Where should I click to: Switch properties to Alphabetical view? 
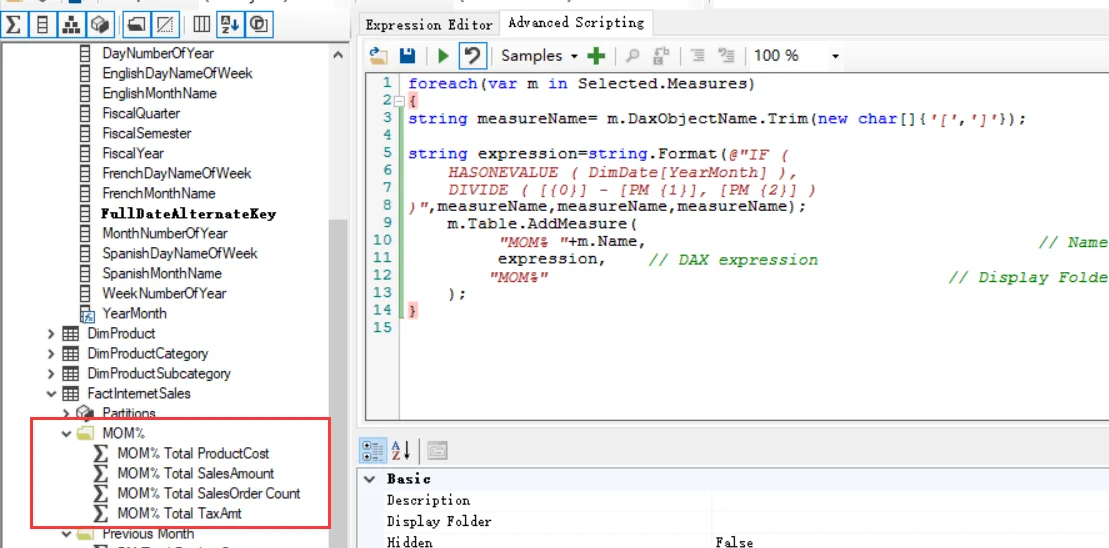coord(402,450)
